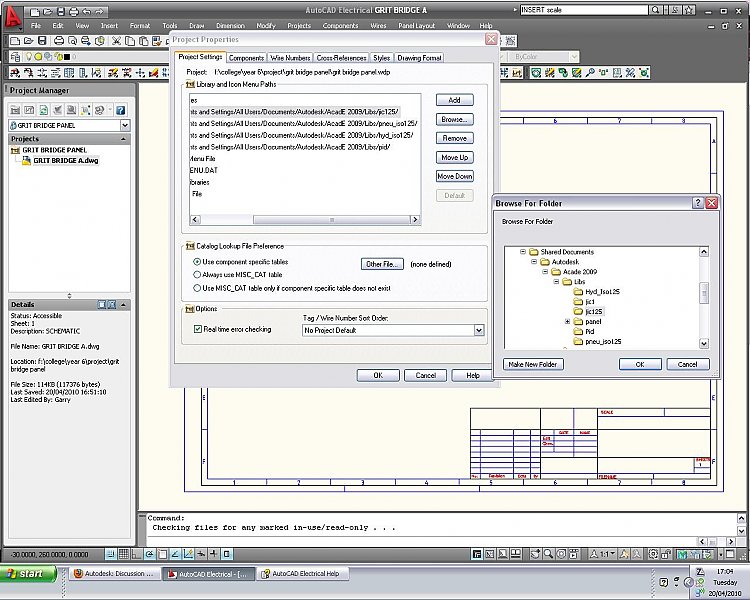Screen dimensions: 750x600
Task: Click the Open file icon in the standard toolbar
Action: coord(29,41)
